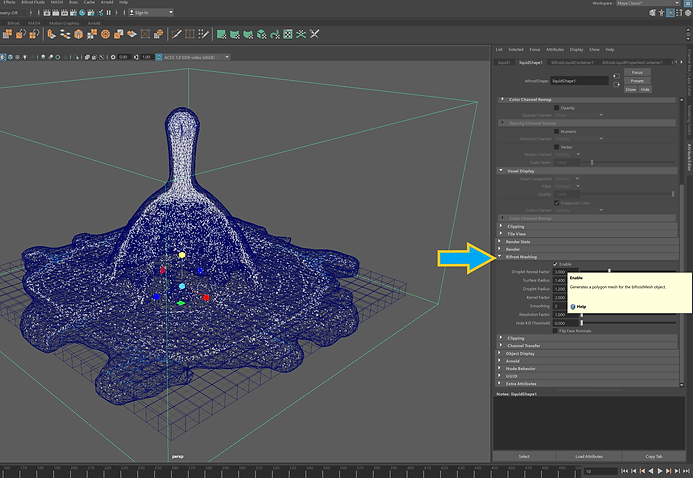Click the green curved arrow shelf icon
Image resolution: width=693 pixels, height=478 pixels.
coord(274,34)
